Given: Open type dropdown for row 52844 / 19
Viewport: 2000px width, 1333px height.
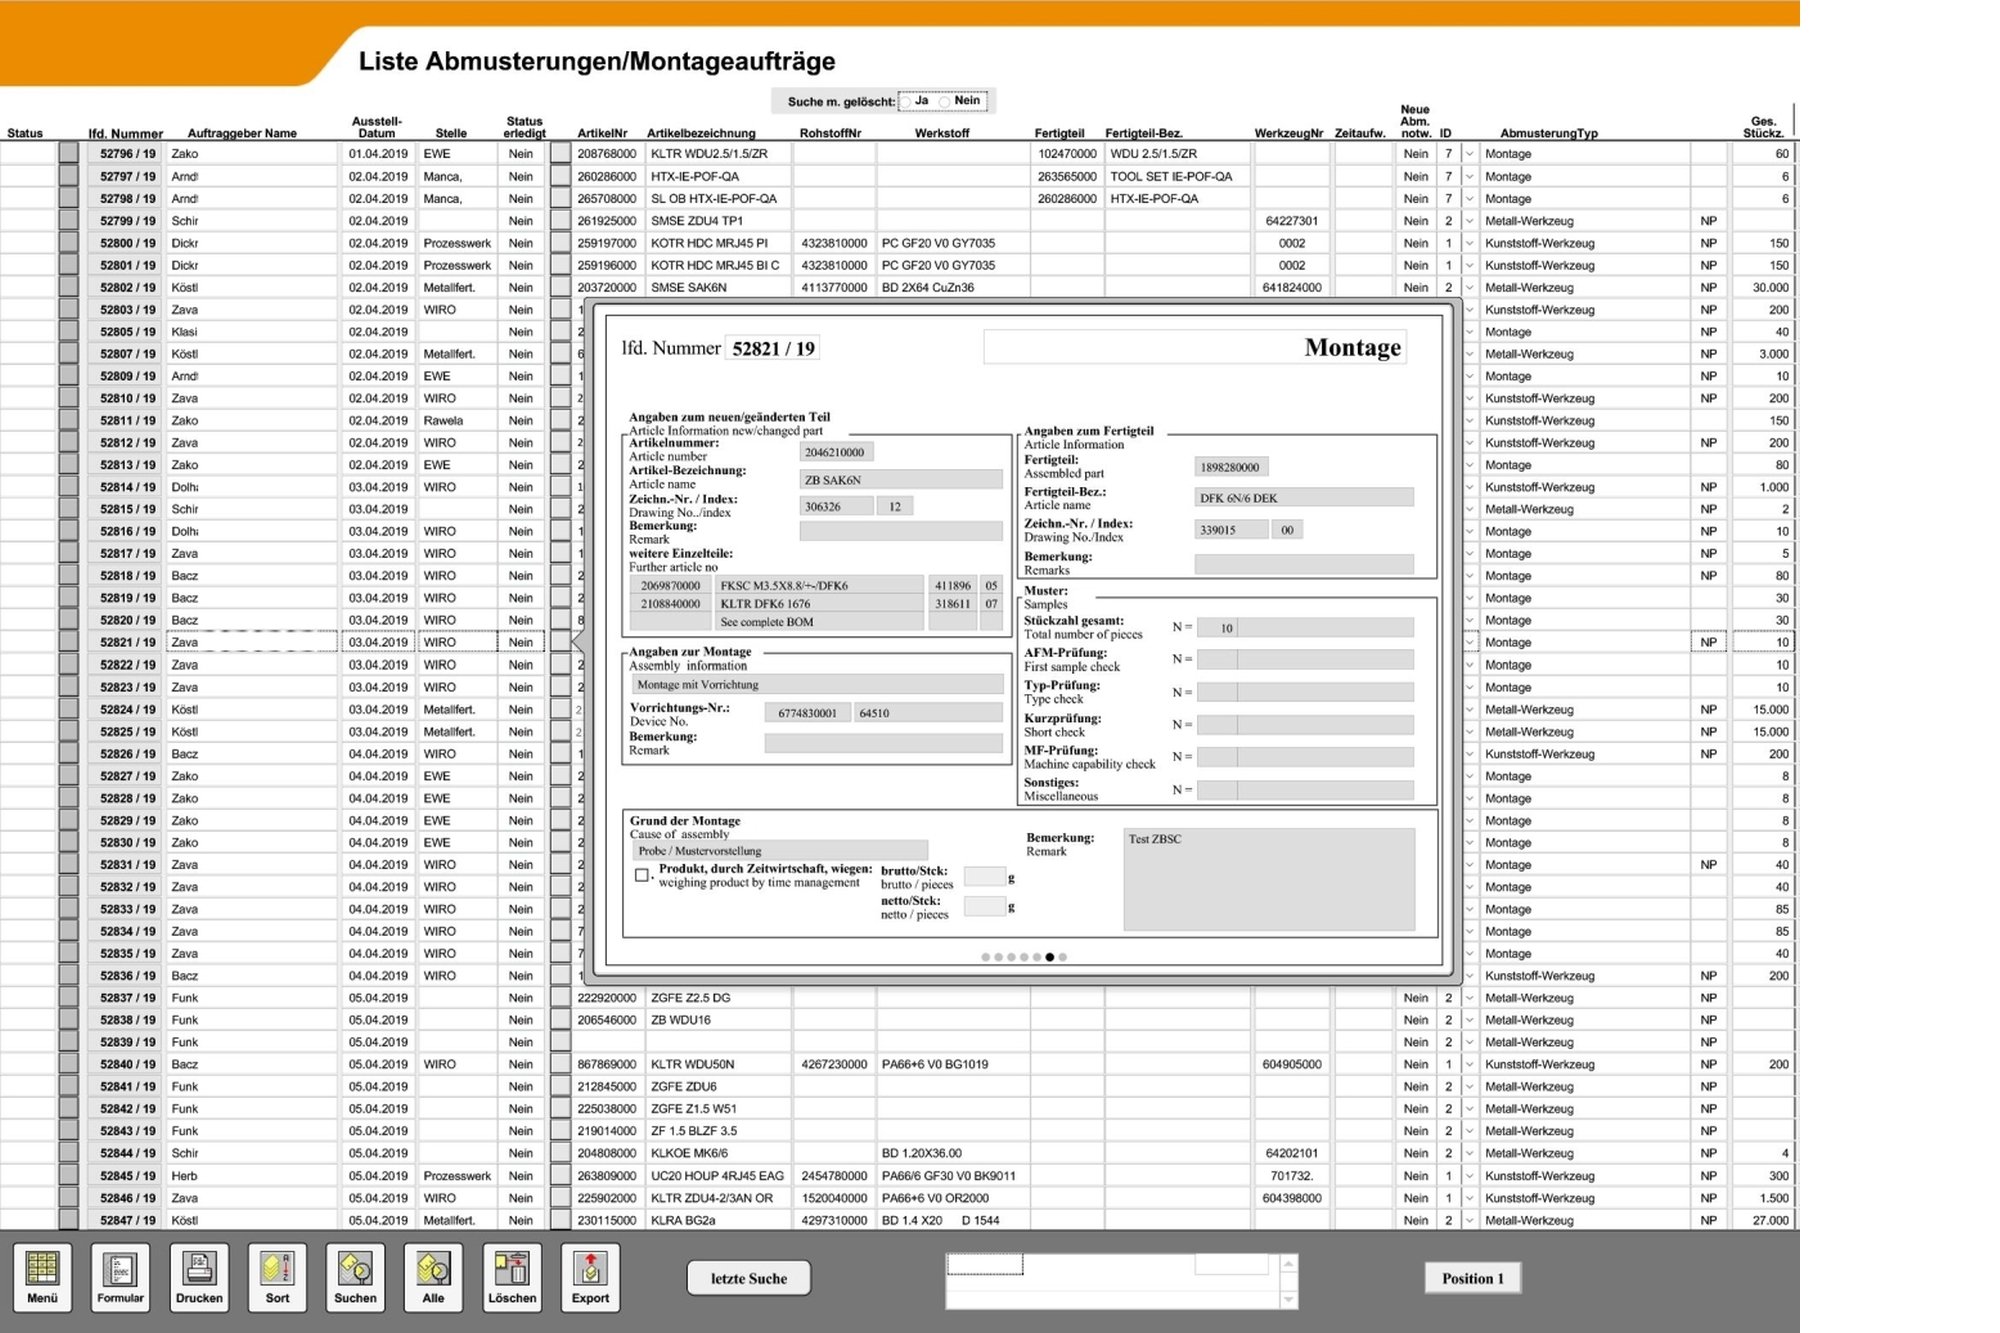Looking at the screenshot, I should (x=1469, y=1153).
